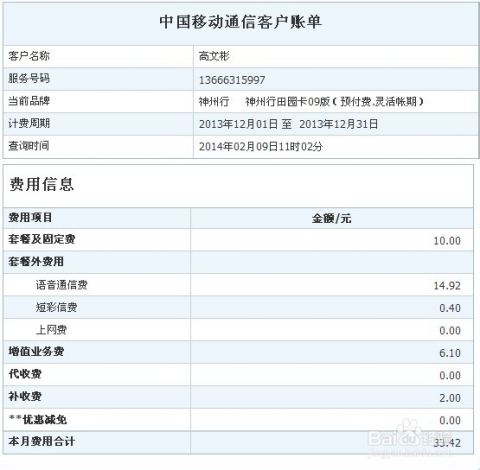Screen dimensions: 480x470
Task: Click the total amount 33.42
Action: [x=447, y=443]
